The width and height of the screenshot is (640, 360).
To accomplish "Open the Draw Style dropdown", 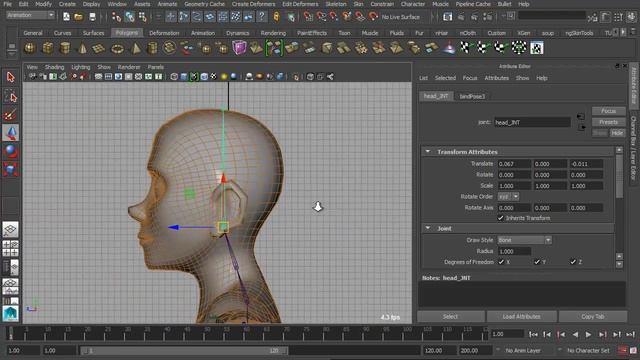I will coord(524,240).
